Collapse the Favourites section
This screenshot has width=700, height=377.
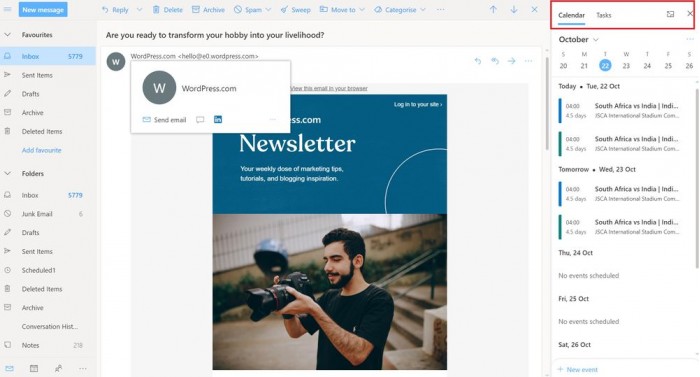click(x=7, y=34)
